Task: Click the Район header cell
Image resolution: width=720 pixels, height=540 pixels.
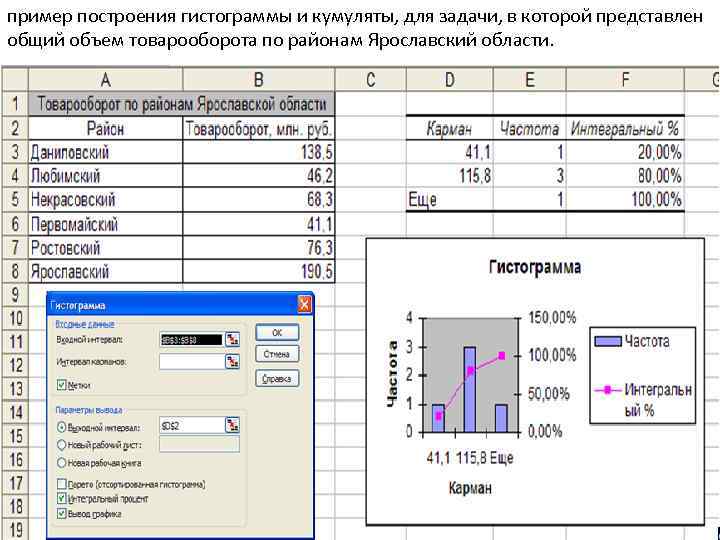Action: (106, 128)
